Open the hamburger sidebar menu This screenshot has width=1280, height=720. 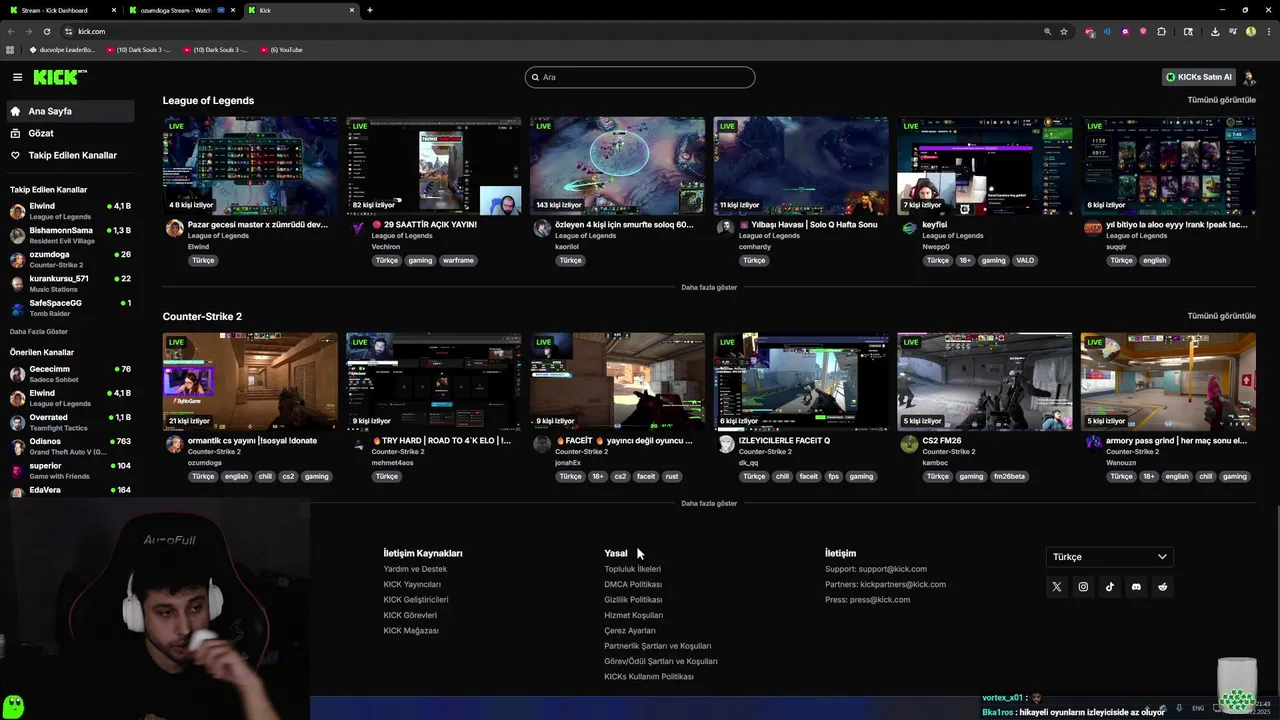17,77
